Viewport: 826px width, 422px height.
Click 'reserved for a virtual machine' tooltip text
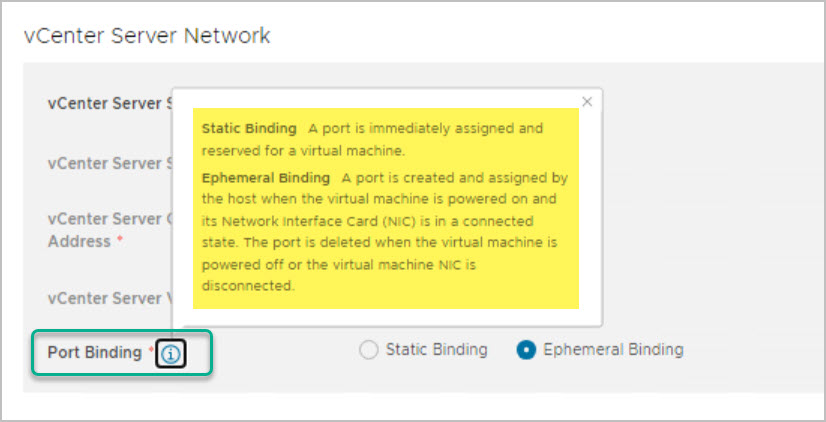click(x=302, y=151)
